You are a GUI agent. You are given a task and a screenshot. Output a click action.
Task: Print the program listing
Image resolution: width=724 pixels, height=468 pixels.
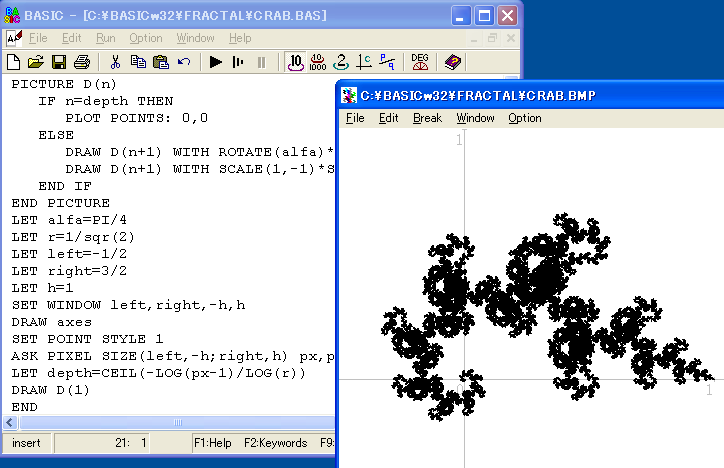[x=82, y=62]
